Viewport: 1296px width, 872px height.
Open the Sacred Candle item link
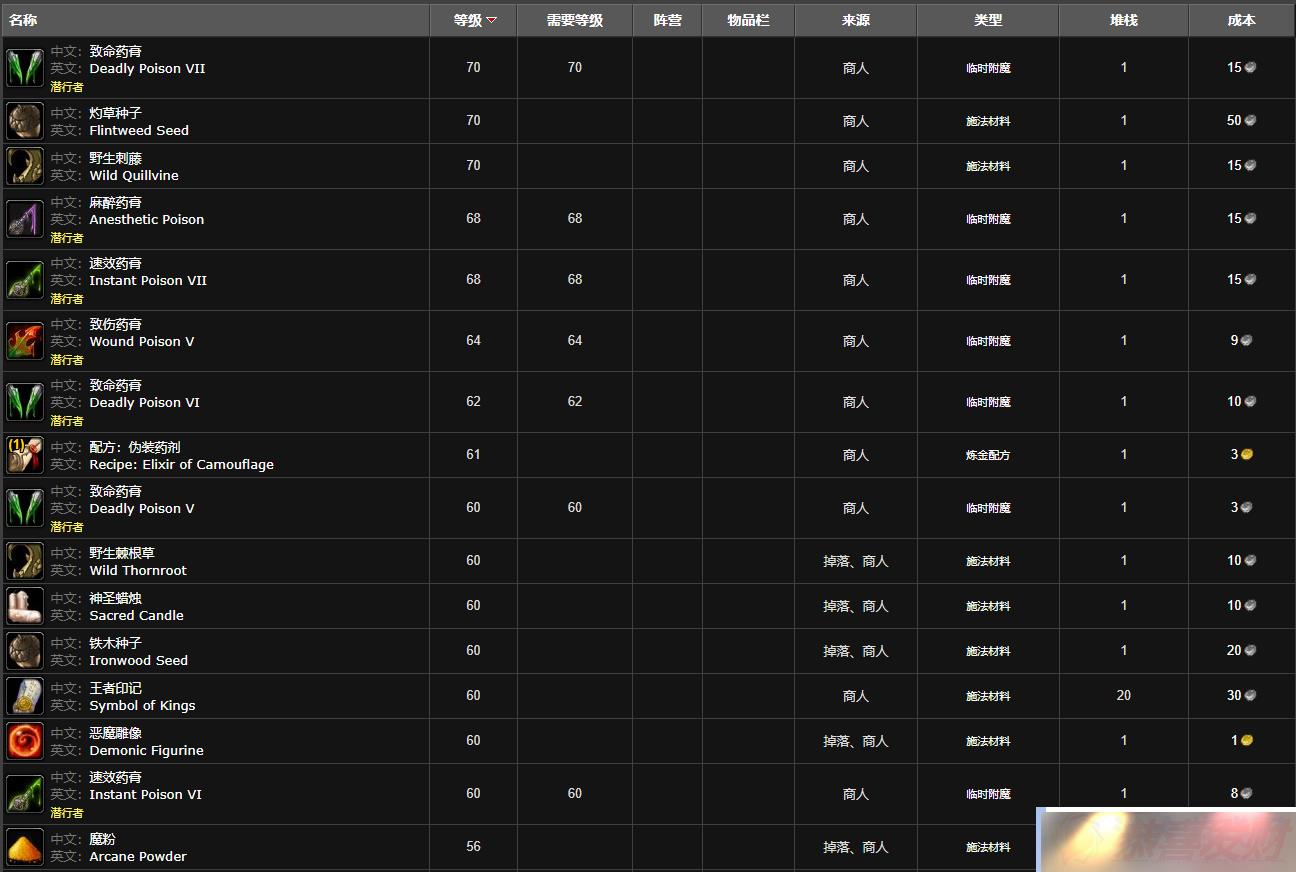coord(136,616)
